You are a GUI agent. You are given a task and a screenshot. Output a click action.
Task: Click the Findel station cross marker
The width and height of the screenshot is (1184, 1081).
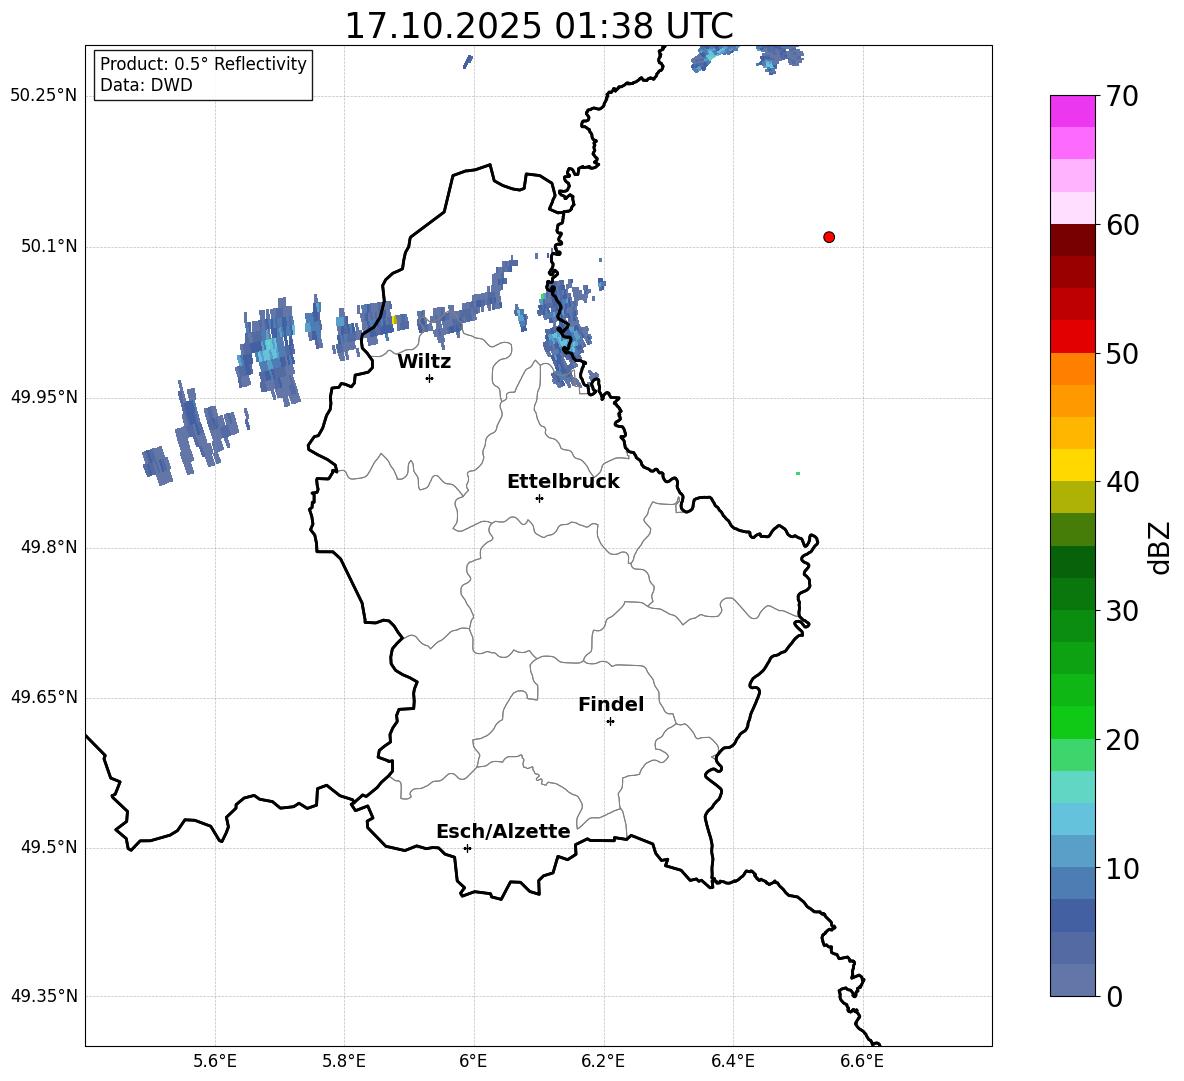click(610, 722)
